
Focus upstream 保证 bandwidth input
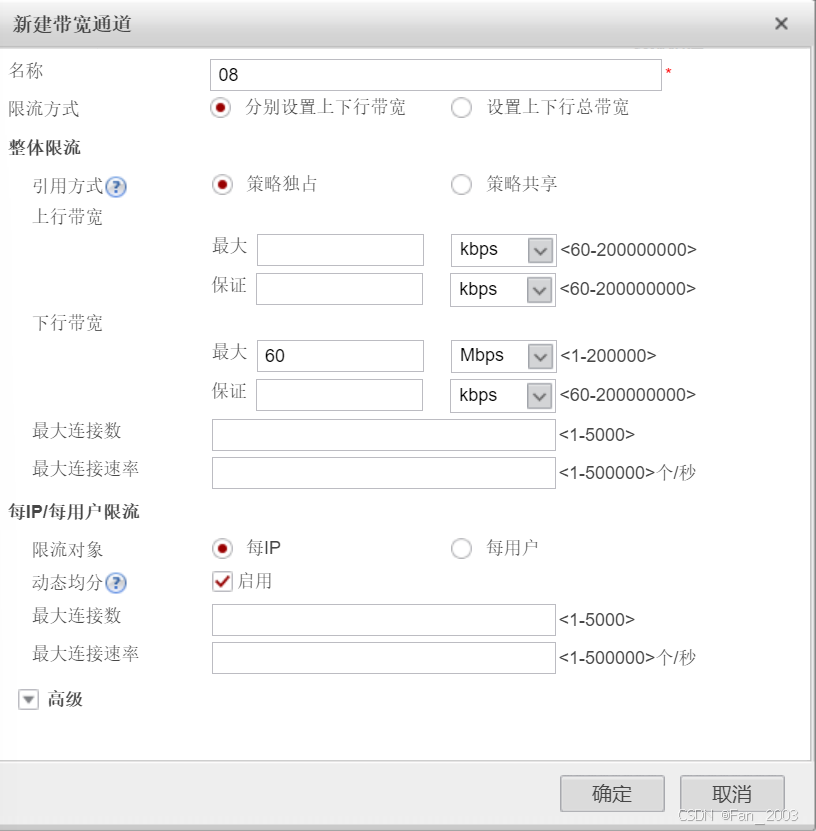[339, 289]
